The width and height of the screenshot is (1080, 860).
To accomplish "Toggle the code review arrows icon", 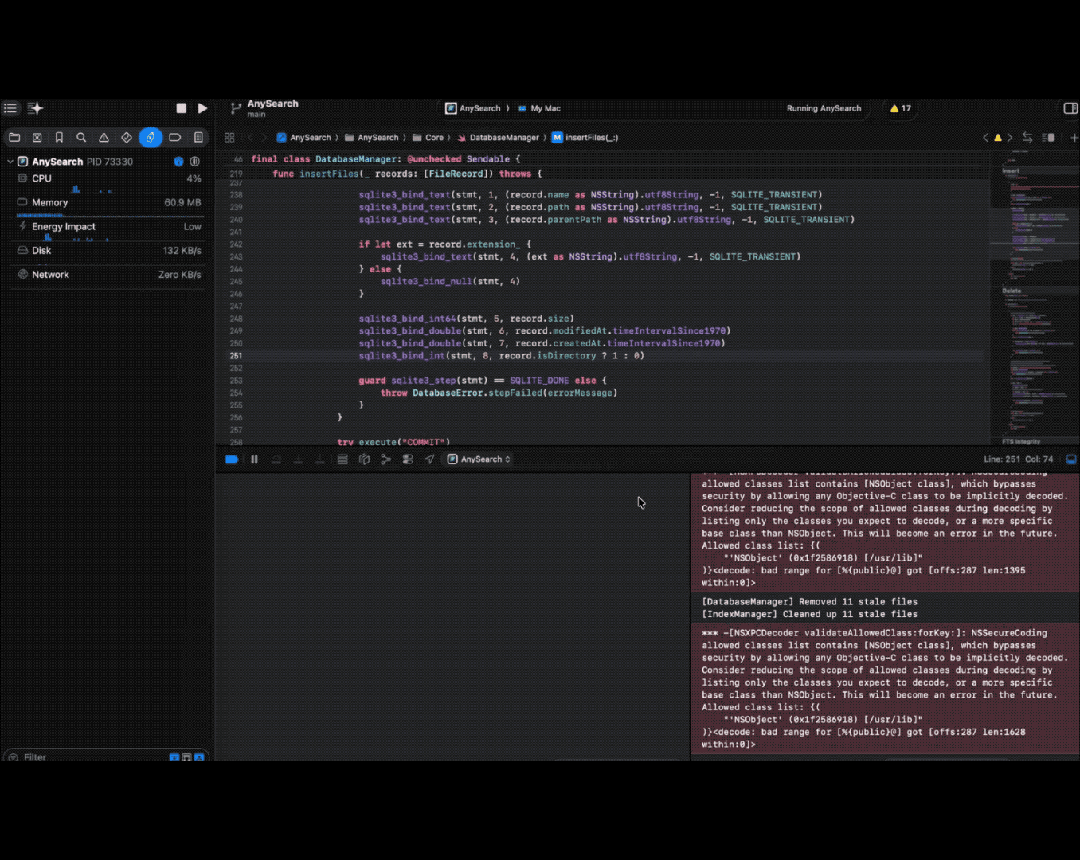I will click(1027, 138).
